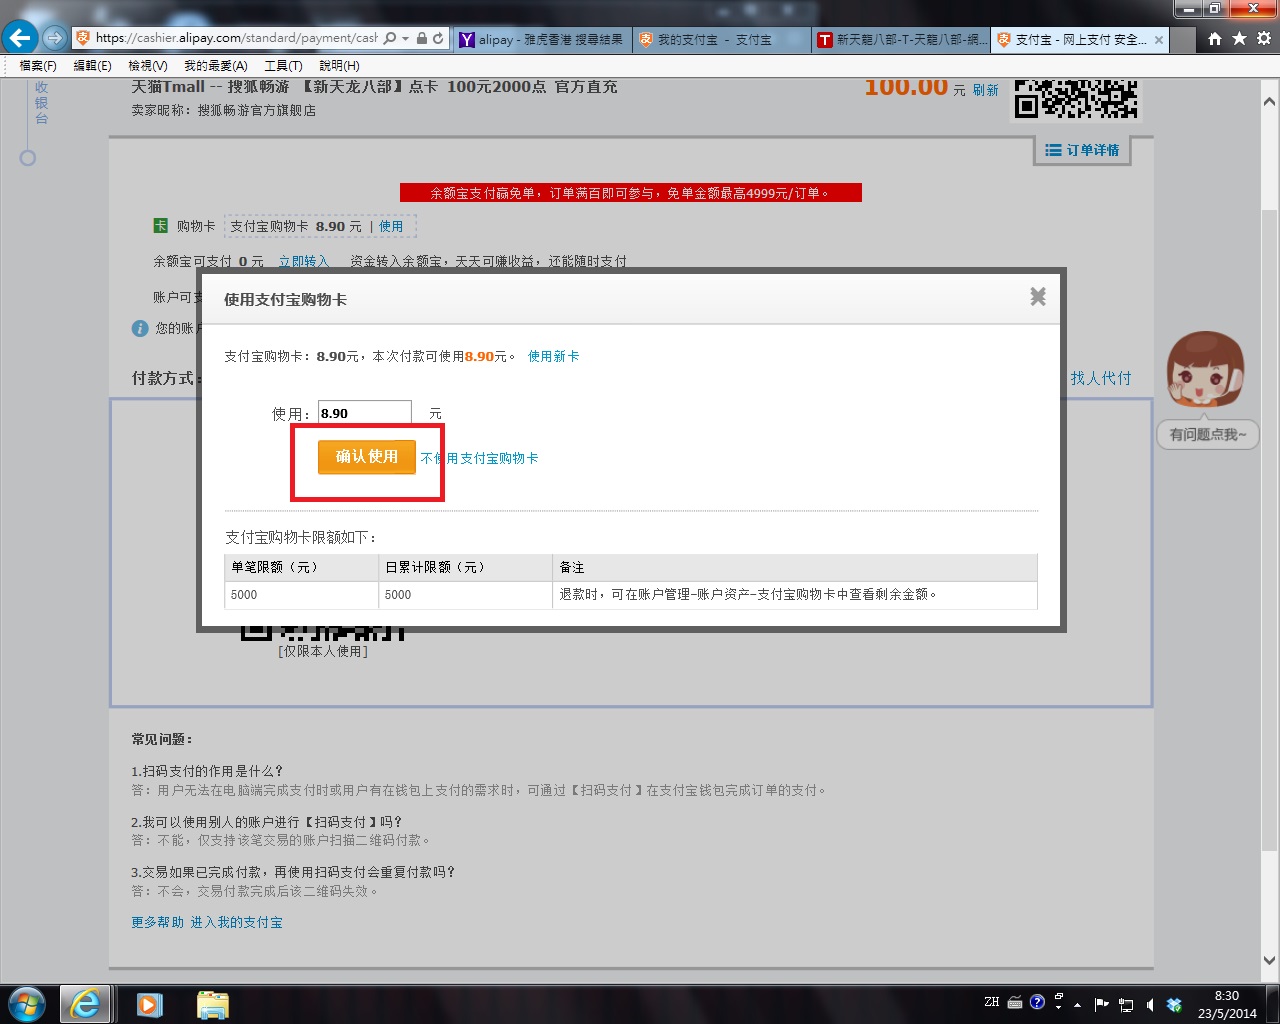Click the ZH input language indicator
Viewport: 1280px width, 1024px height.
coord(991,1002)
